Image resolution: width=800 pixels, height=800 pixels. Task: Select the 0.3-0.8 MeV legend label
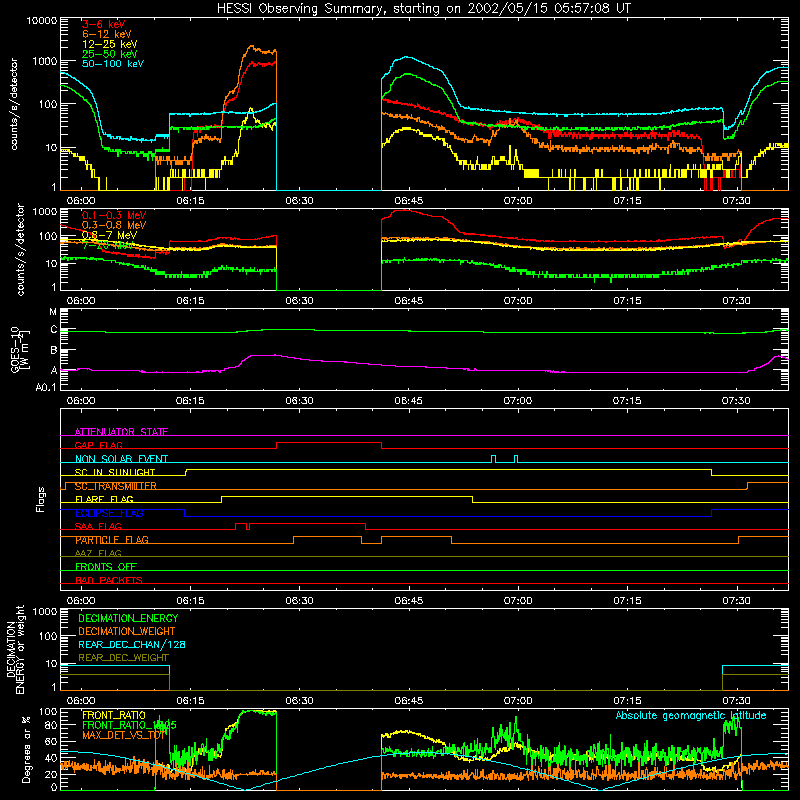point(114,225)
